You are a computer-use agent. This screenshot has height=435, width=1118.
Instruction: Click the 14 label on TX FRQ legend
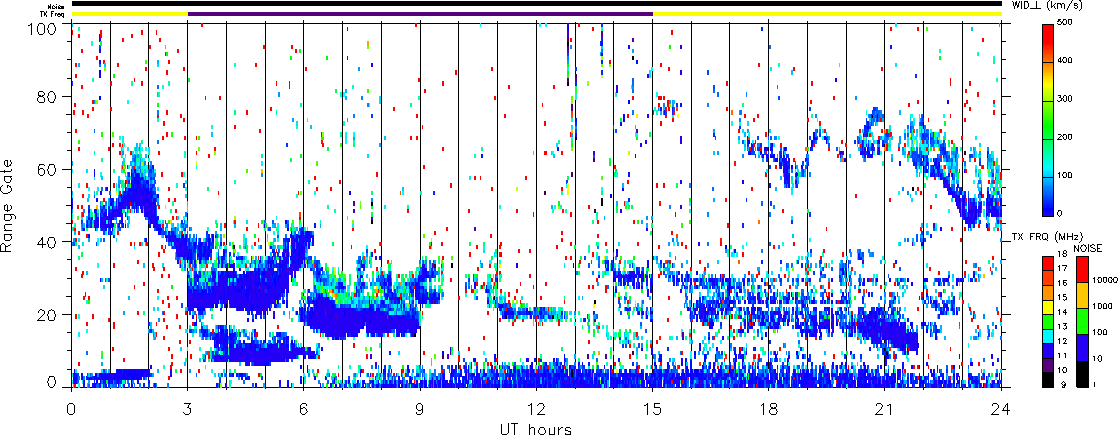coord(1063,312)
